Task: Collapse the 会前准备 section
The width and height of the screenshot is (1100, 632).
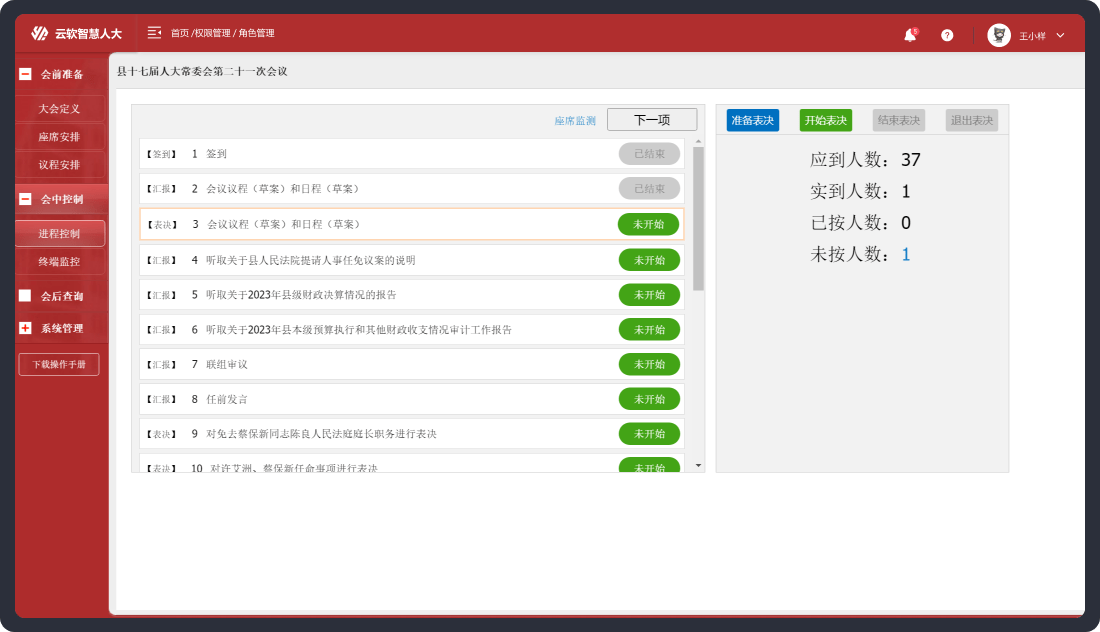Action: [25, 74]
